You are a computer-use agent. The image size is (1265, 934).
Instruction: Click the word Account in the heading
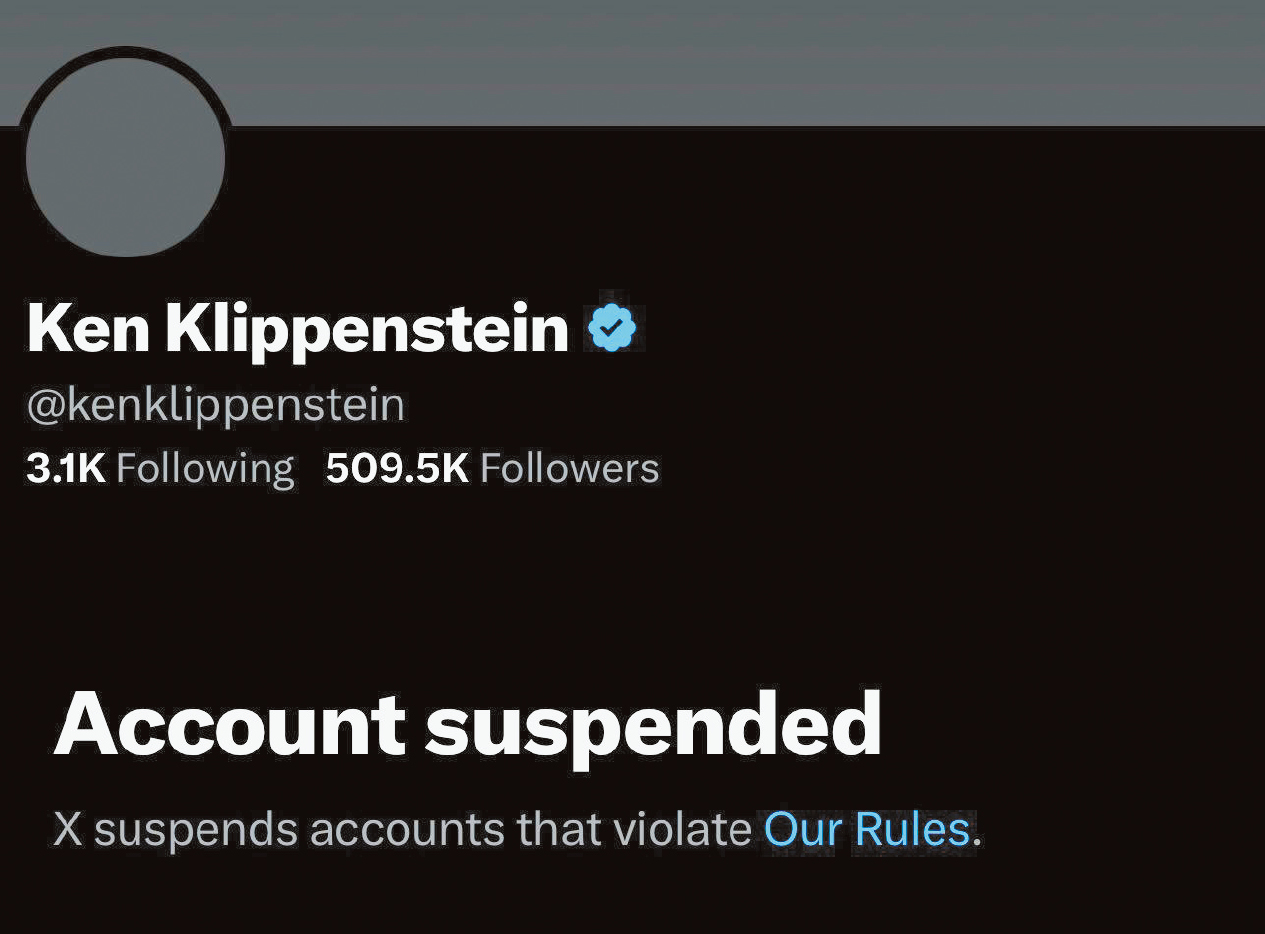click(230, 725)
